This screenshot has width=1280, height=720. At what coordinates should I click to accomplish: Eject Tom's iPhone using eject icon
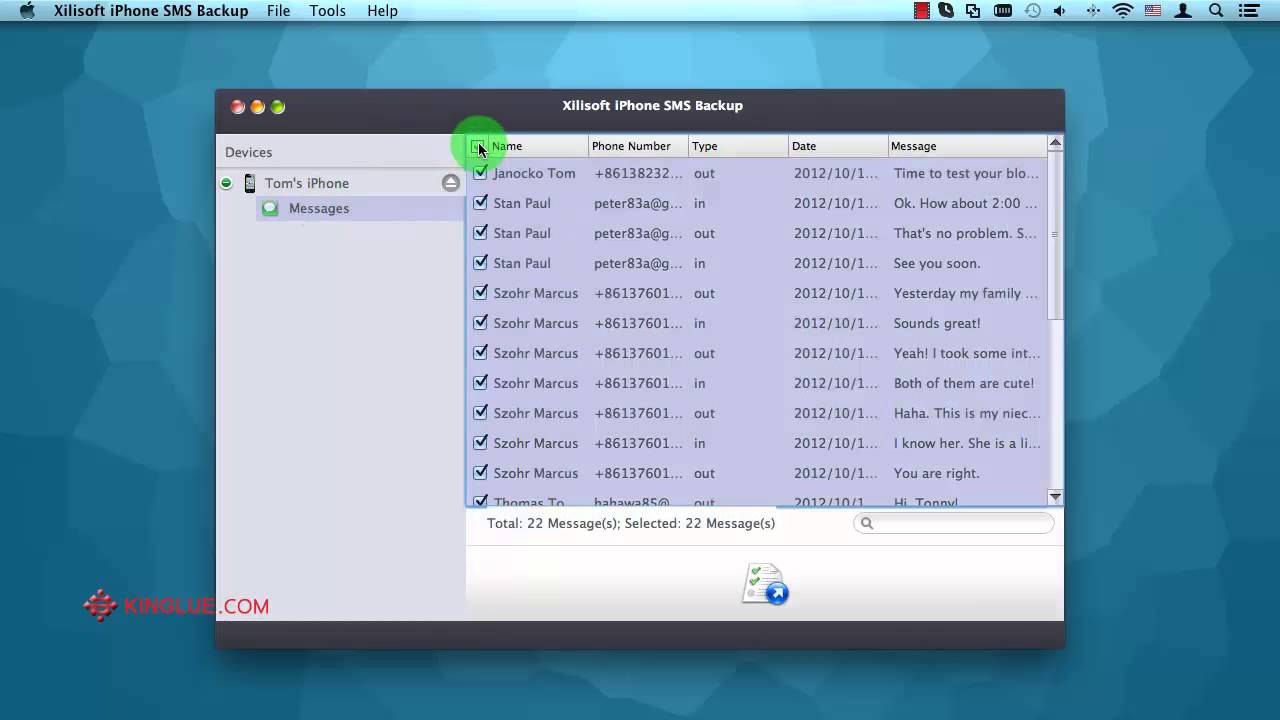click(x=451, y=183)
